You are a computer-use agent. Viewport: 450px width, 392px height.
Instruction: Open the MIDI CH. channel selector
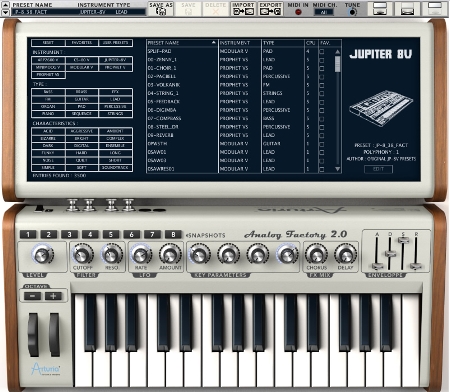(324, 12)
